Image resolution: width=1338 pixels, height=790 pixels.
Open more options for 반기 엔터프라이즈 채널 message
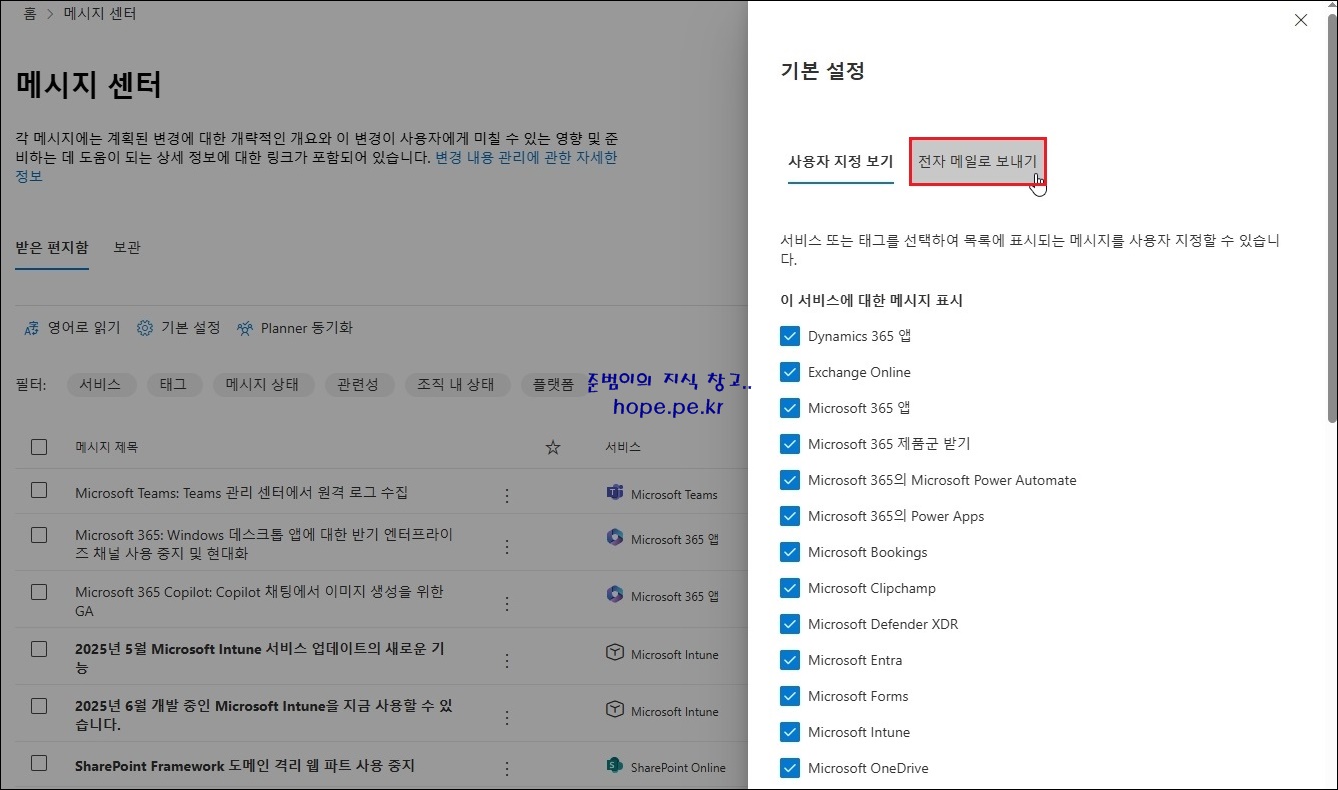click(507, 546)
